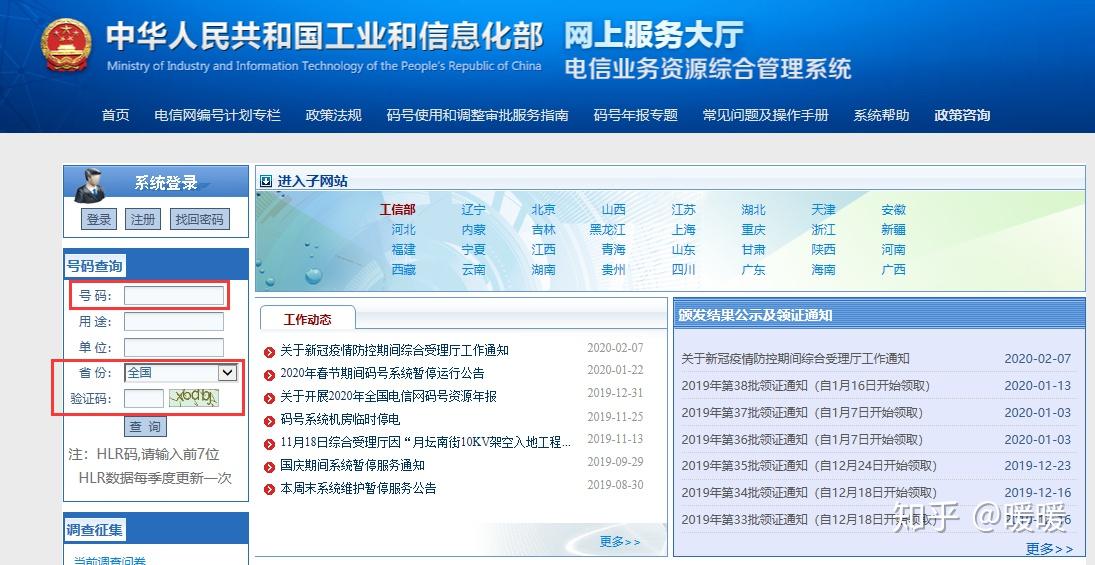Open the 新疆 sub-site link
Screen dimensions: 1095x565
point(893,230)
